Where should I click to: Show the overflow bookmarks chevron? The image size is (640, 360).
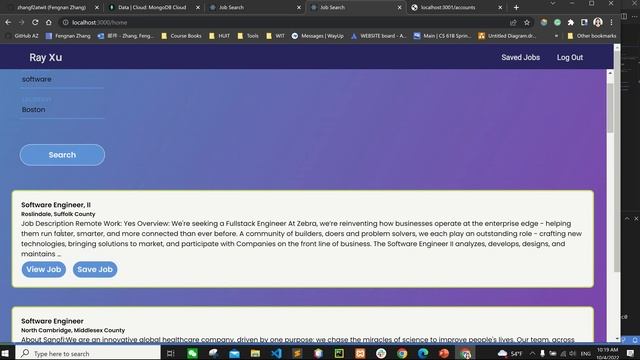click(556, 36)
